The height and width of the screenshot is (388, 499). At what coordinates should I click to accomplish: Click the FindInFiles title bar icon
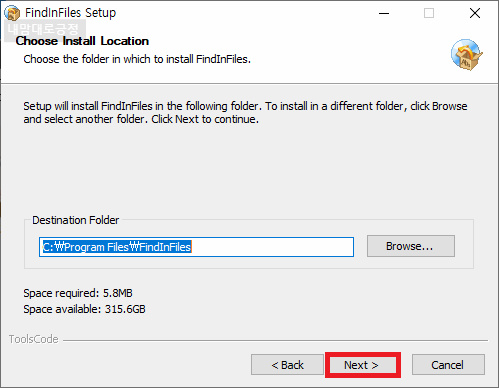tap(12, 13)
